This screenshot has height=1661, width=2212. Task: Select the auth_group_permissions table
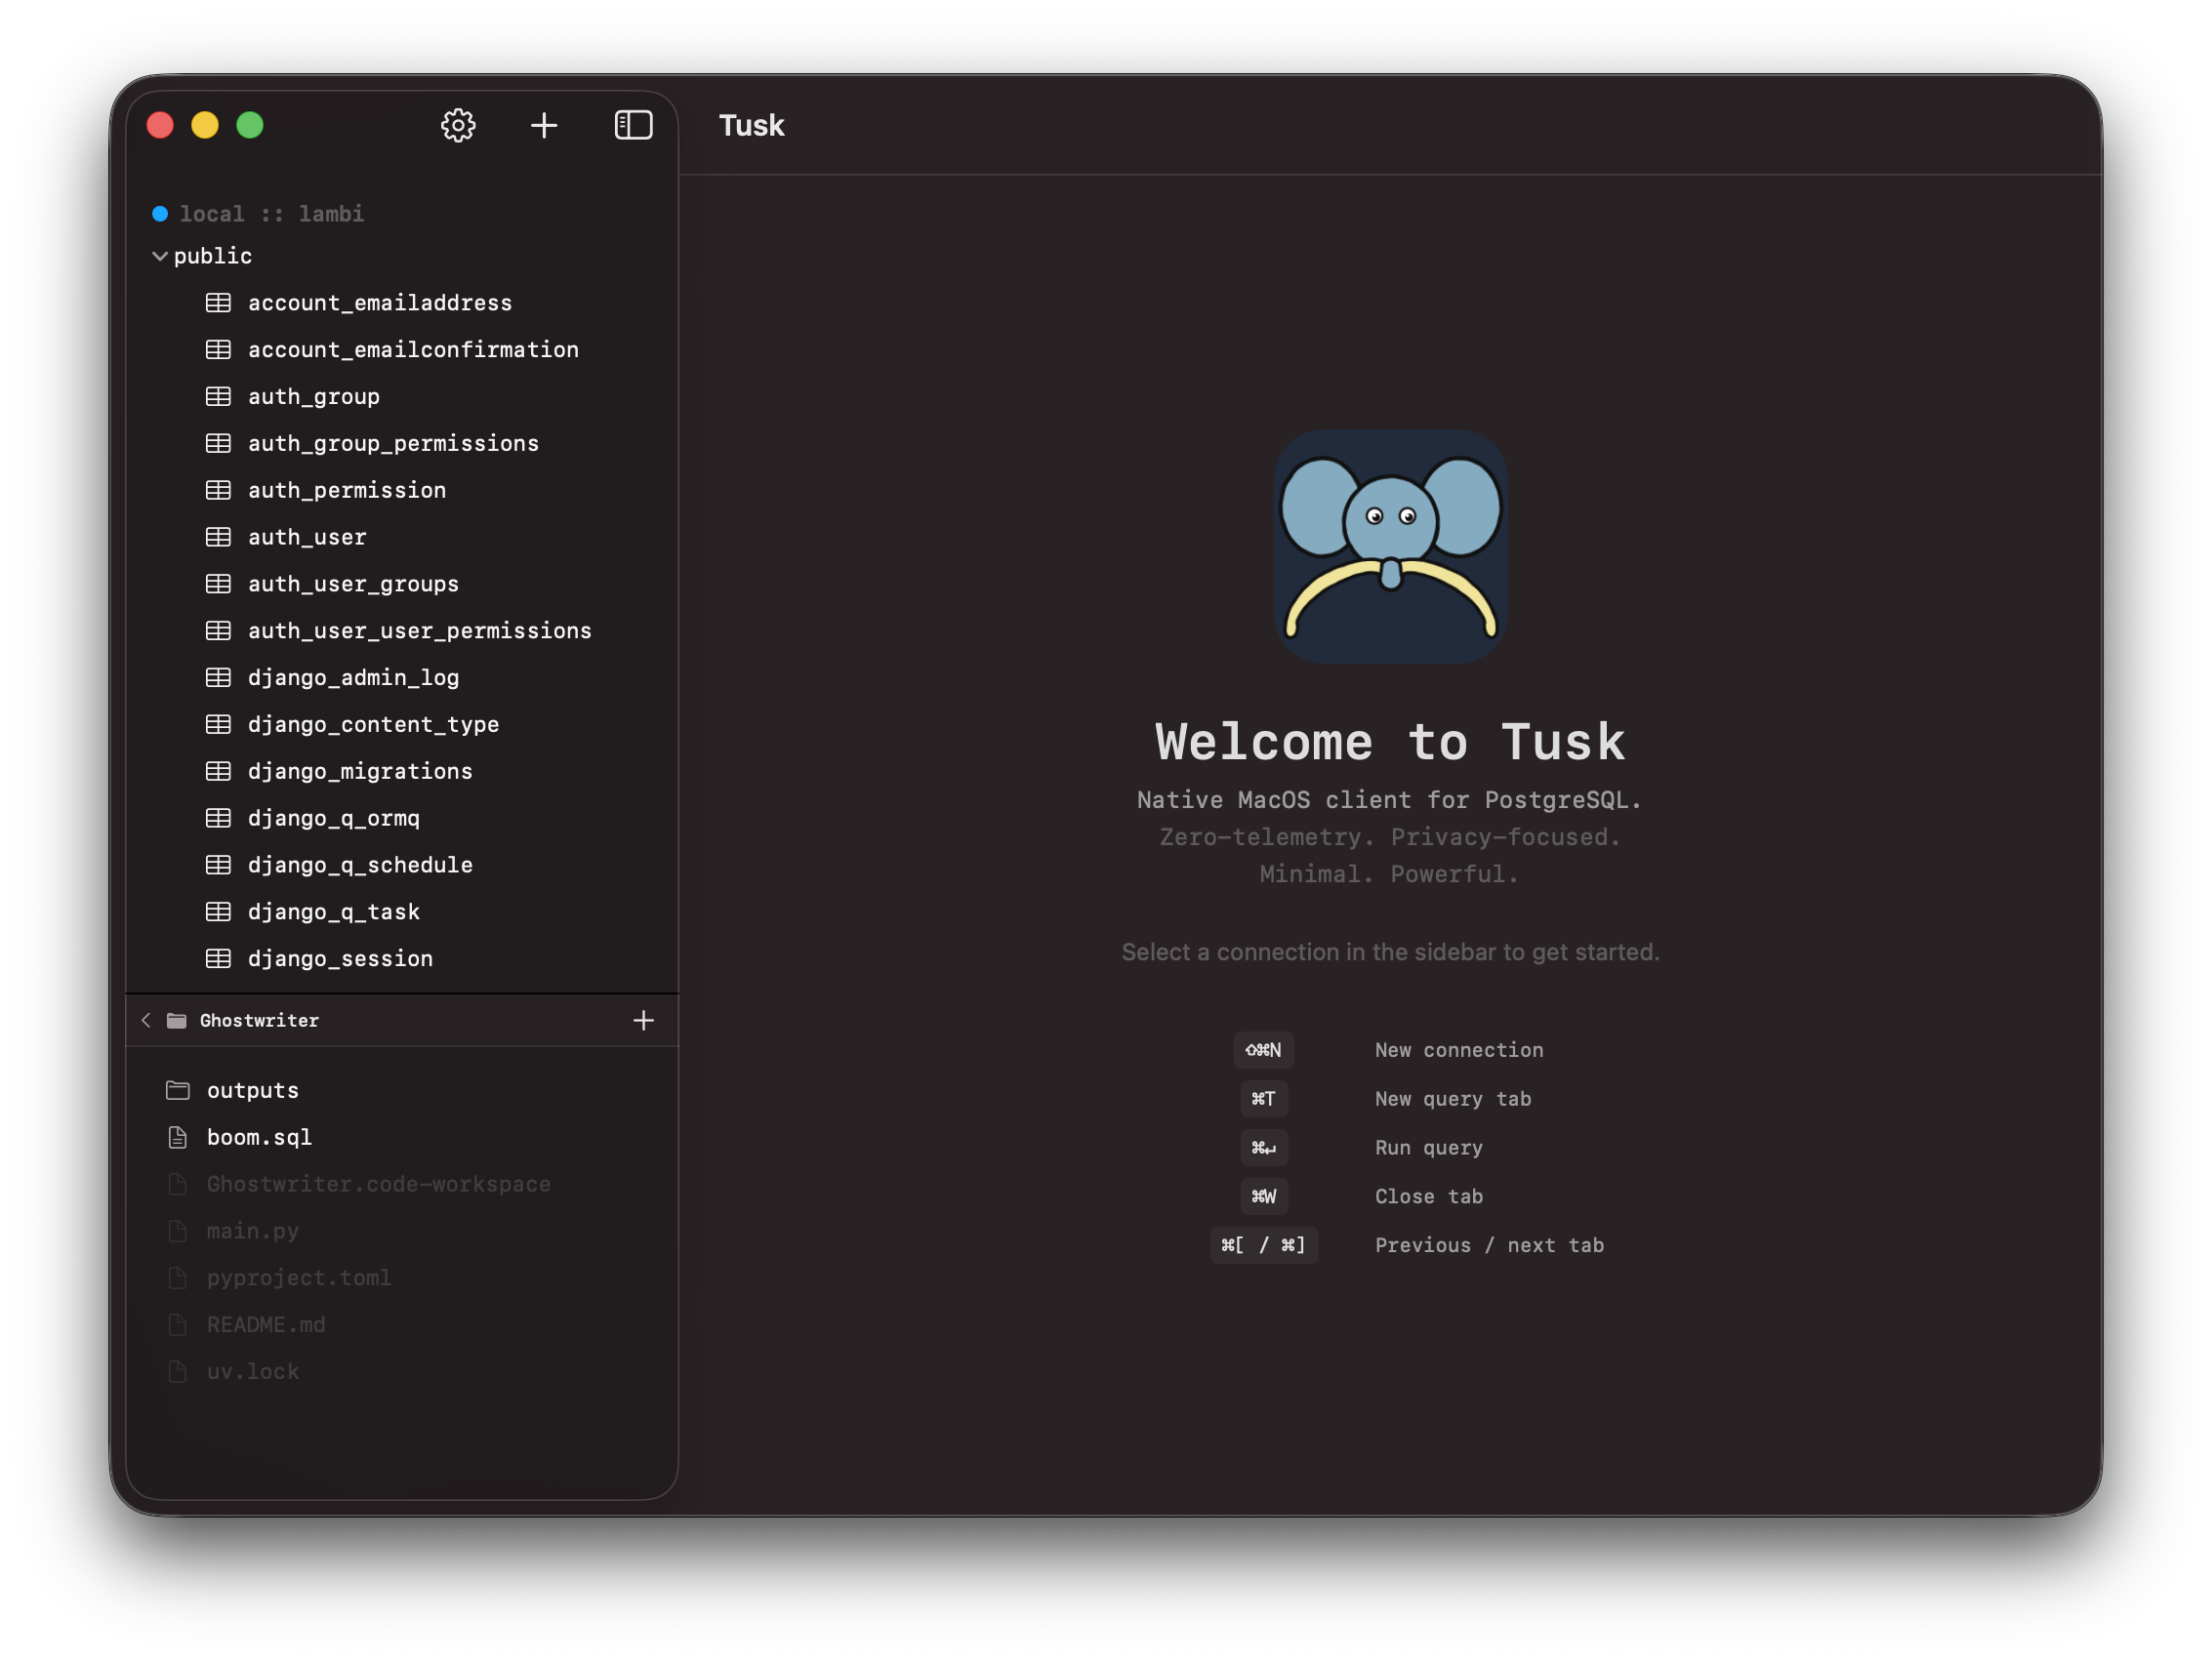point(394,443)
